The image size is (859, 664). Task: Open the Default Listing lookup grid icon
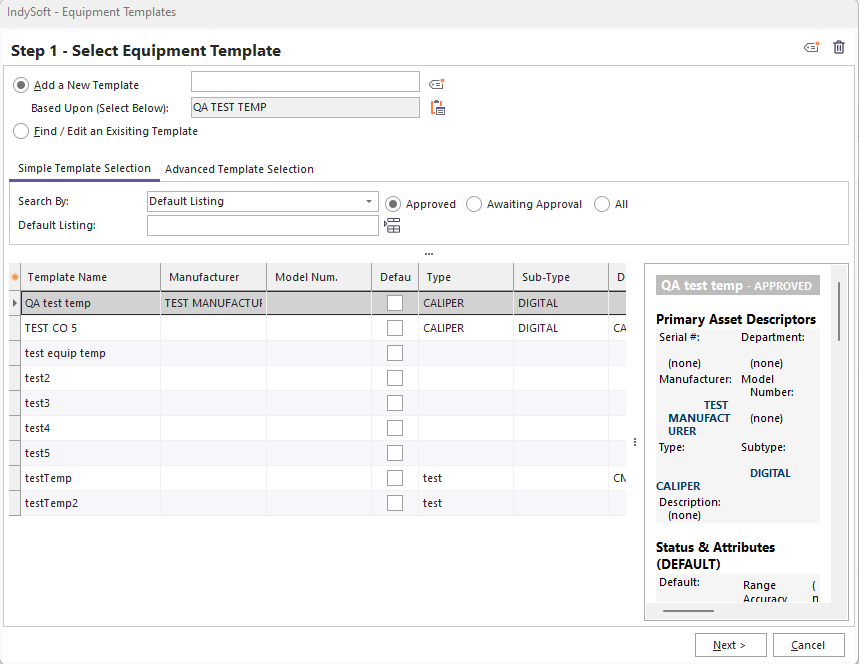(x=393, y=226)
